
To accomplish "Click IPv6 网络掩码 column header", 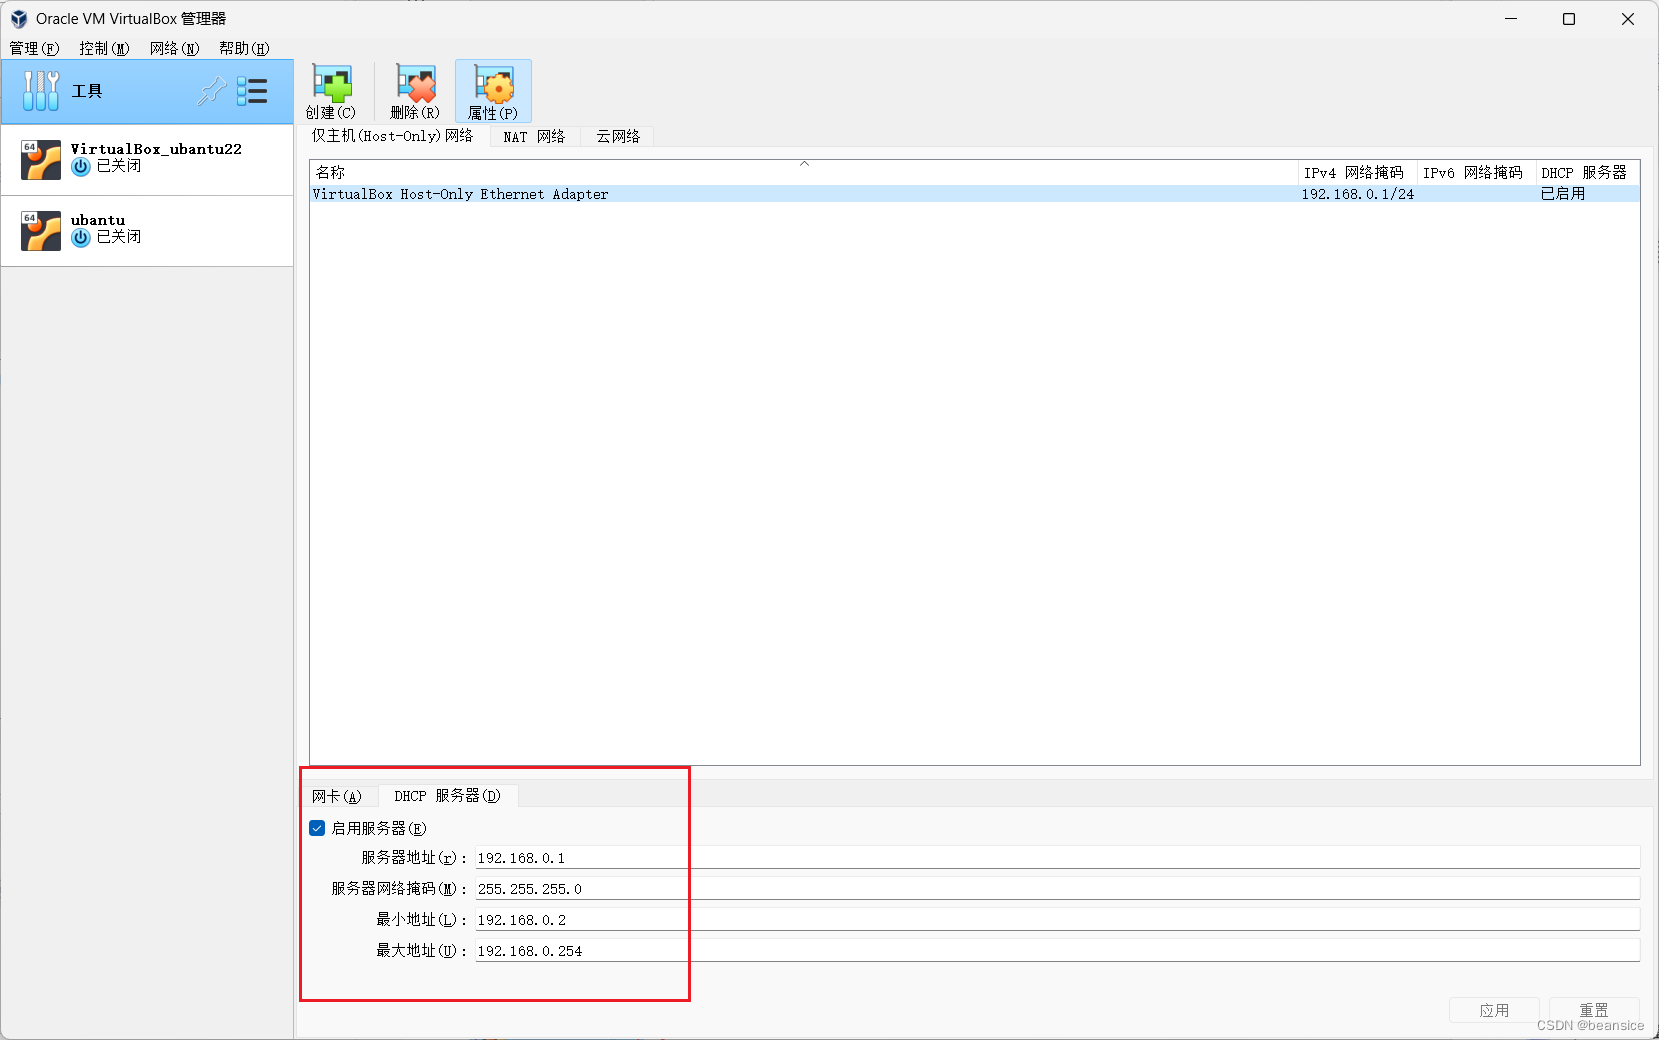I will point(1476,173).
